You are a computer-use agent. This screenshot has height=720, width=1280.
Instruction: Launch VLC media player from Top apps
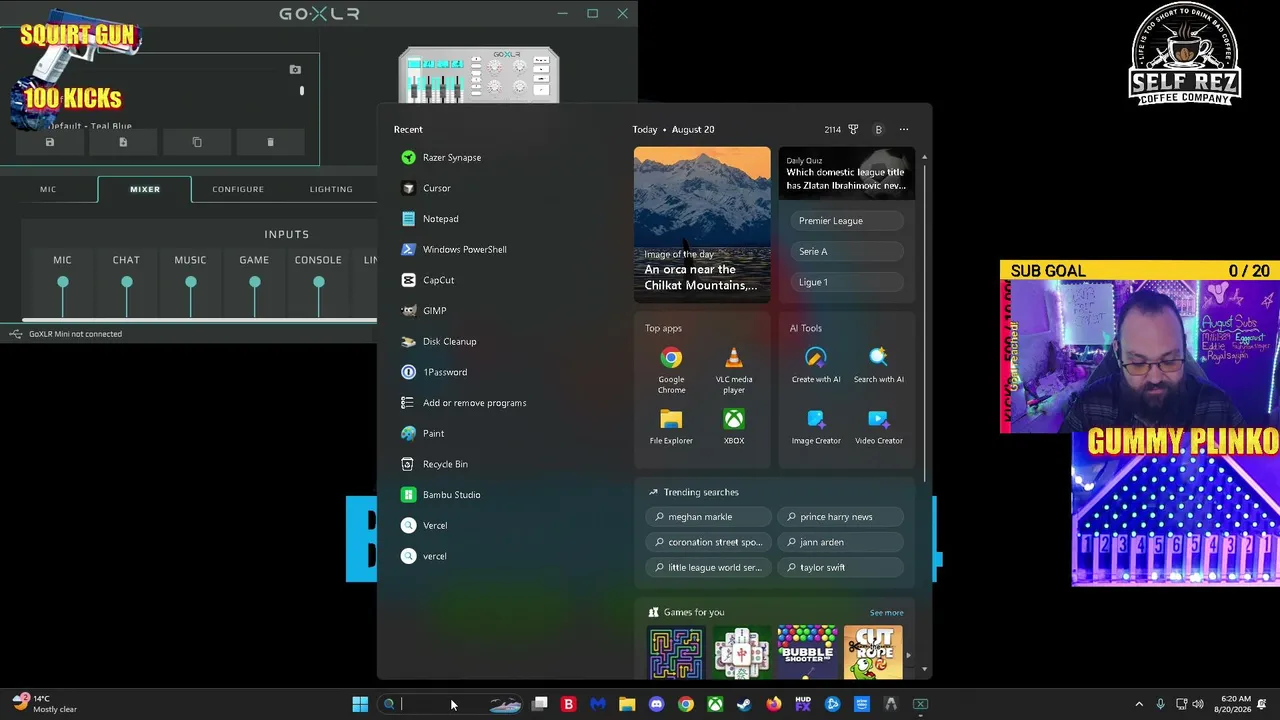coord(734,369)
